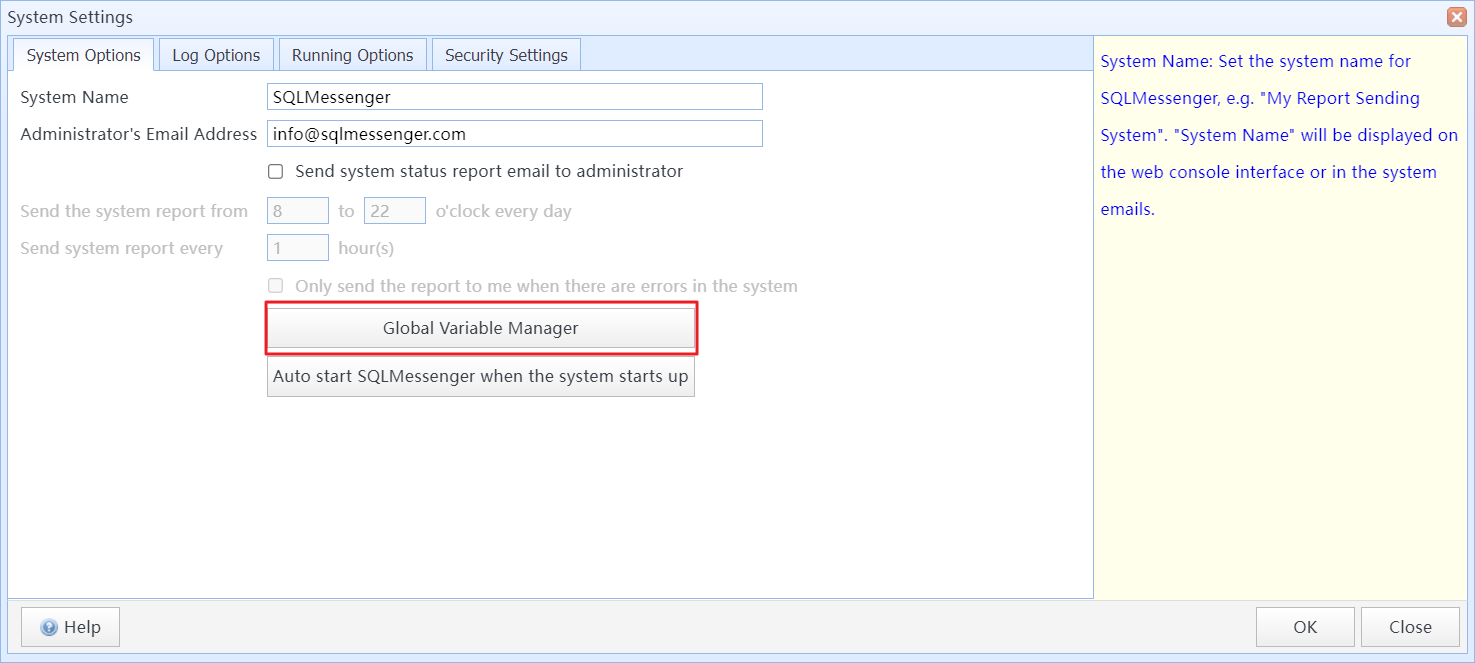Open the Security Settings tab
Viewport: 1475px width, 663px height.
click(x=506, y=55)
